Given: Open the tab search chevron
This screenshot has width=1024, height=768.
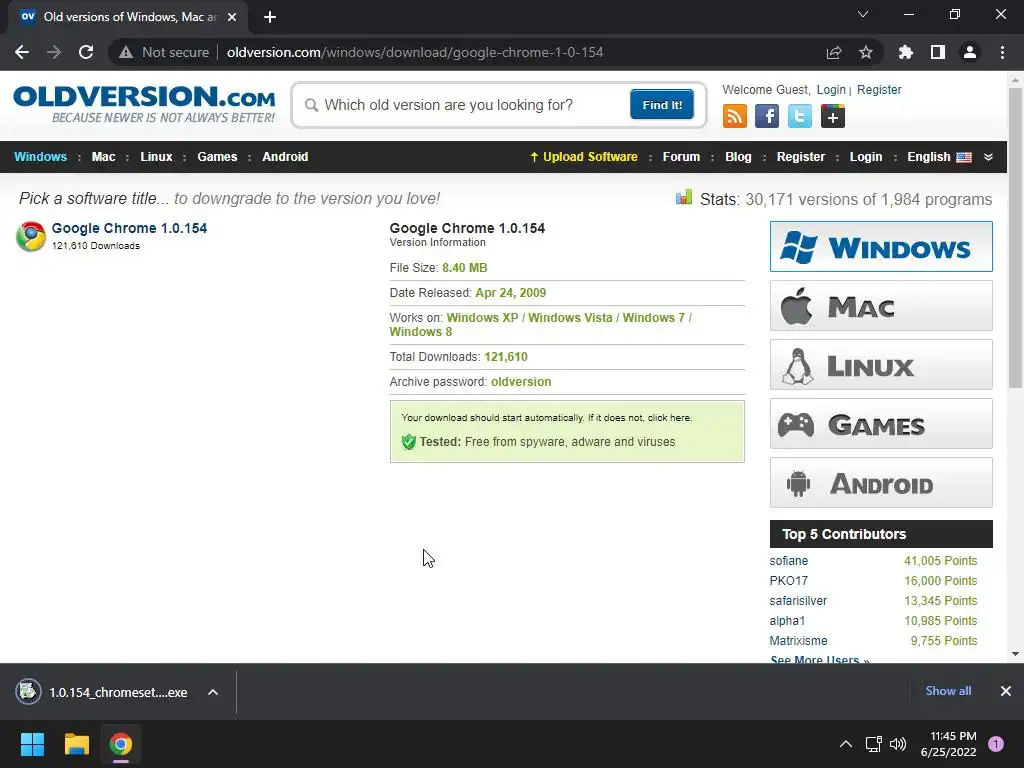Looking at the screenshot, I should 863,14.
